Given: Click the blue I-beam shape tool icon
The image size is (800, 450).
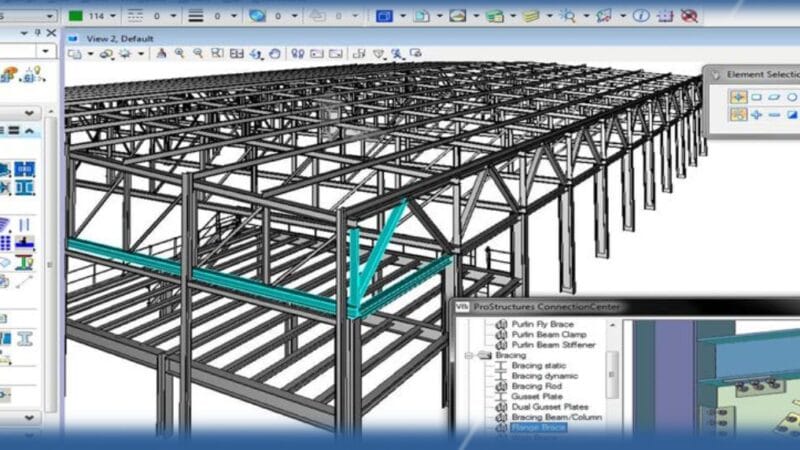Looking at the screenshot, I should pyautogui.click(x=24, y=188).
